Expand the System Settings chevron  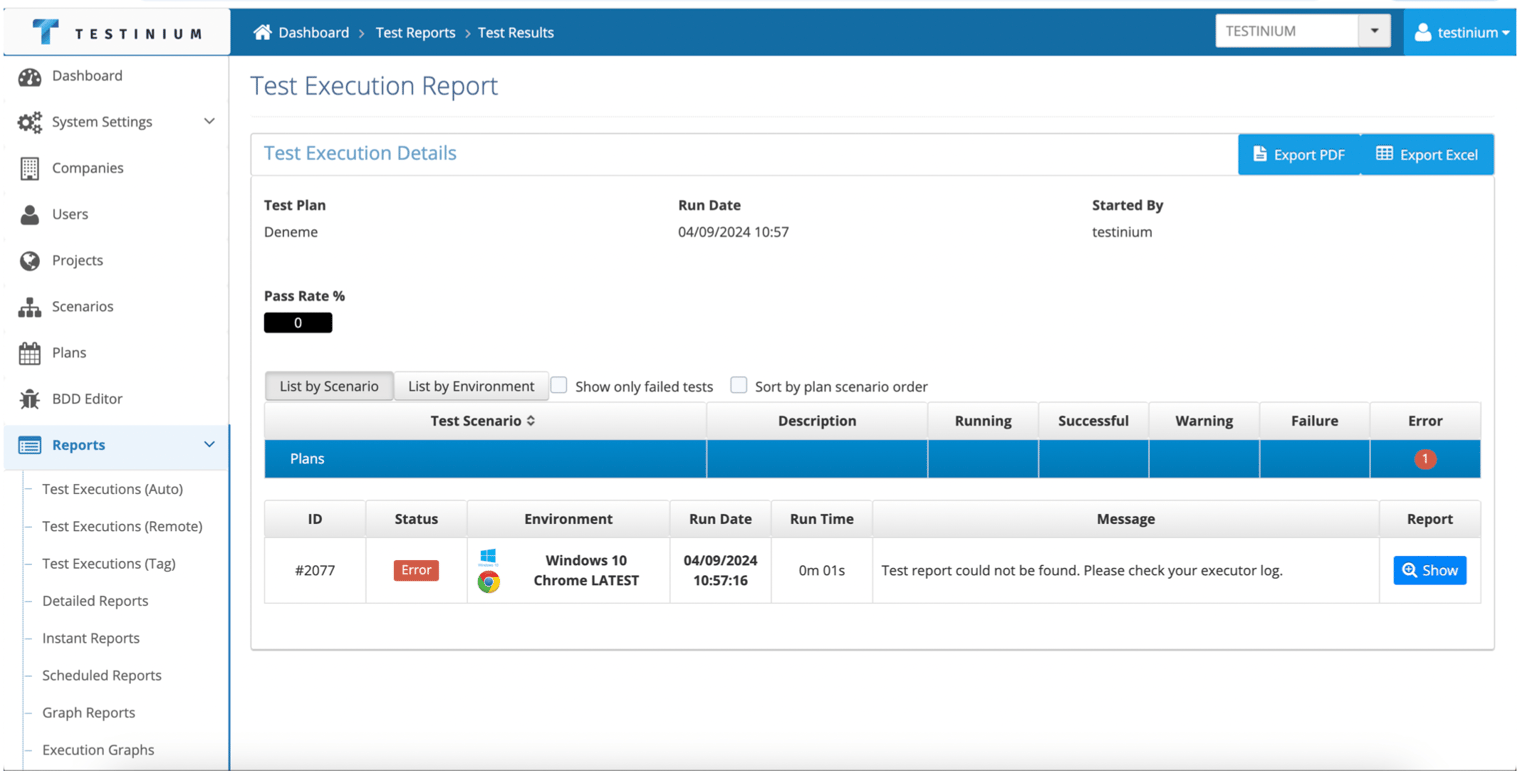[x=209, y=122]
